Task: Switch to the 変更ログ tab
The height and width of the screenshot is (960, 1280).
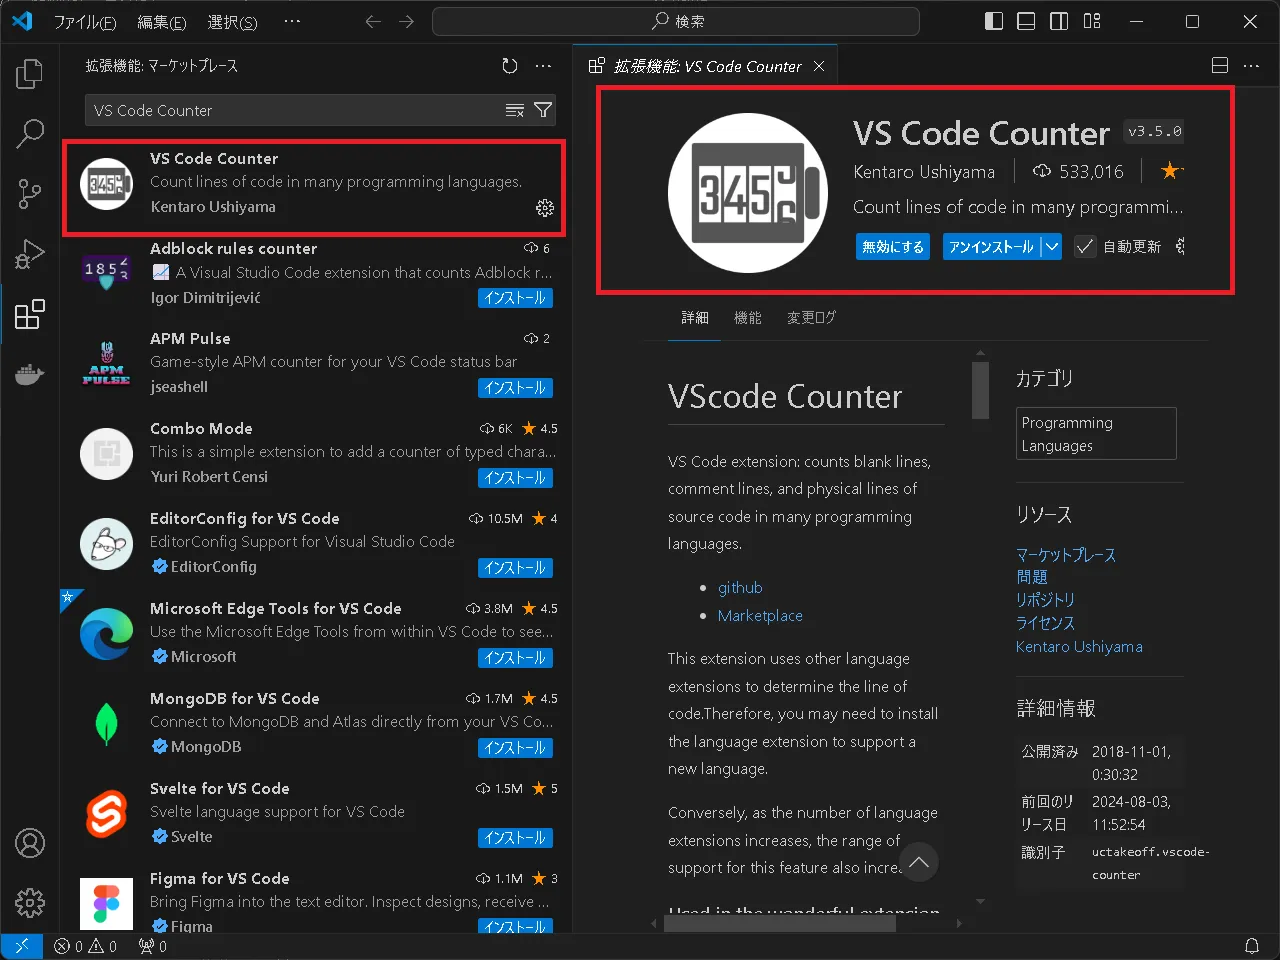Action: [811, 317]
